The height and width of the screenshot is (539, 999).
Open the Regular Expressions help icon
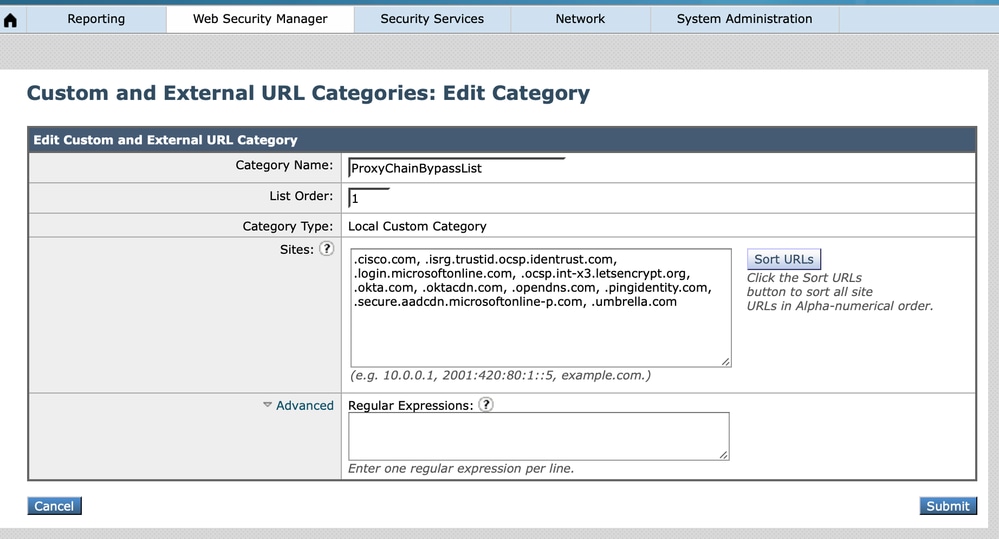pyautogui.click(x=486, y=405)
